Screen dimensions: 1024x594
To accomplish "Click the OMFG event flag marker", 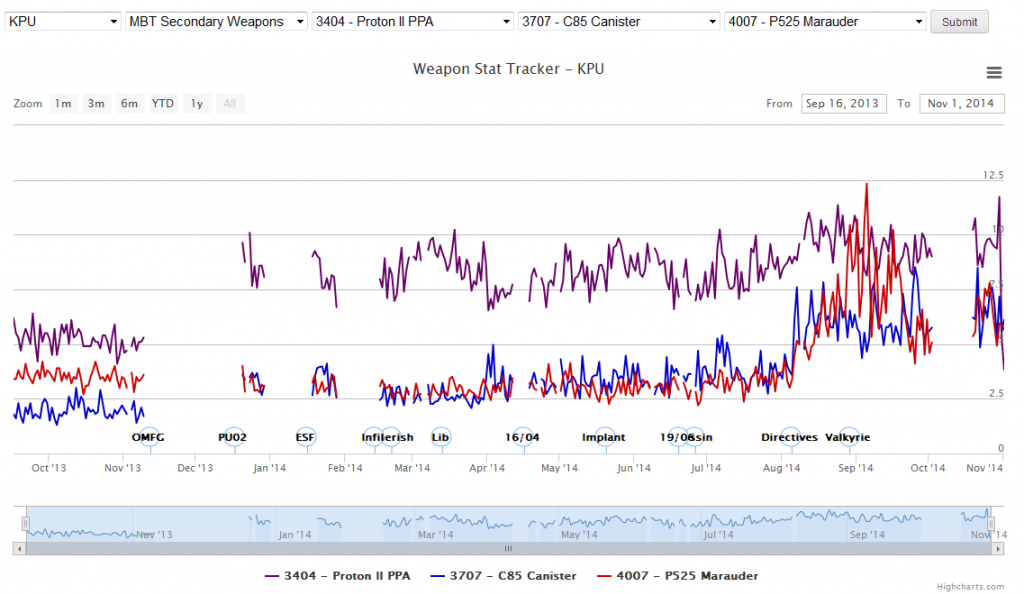I will coord(148,437).
